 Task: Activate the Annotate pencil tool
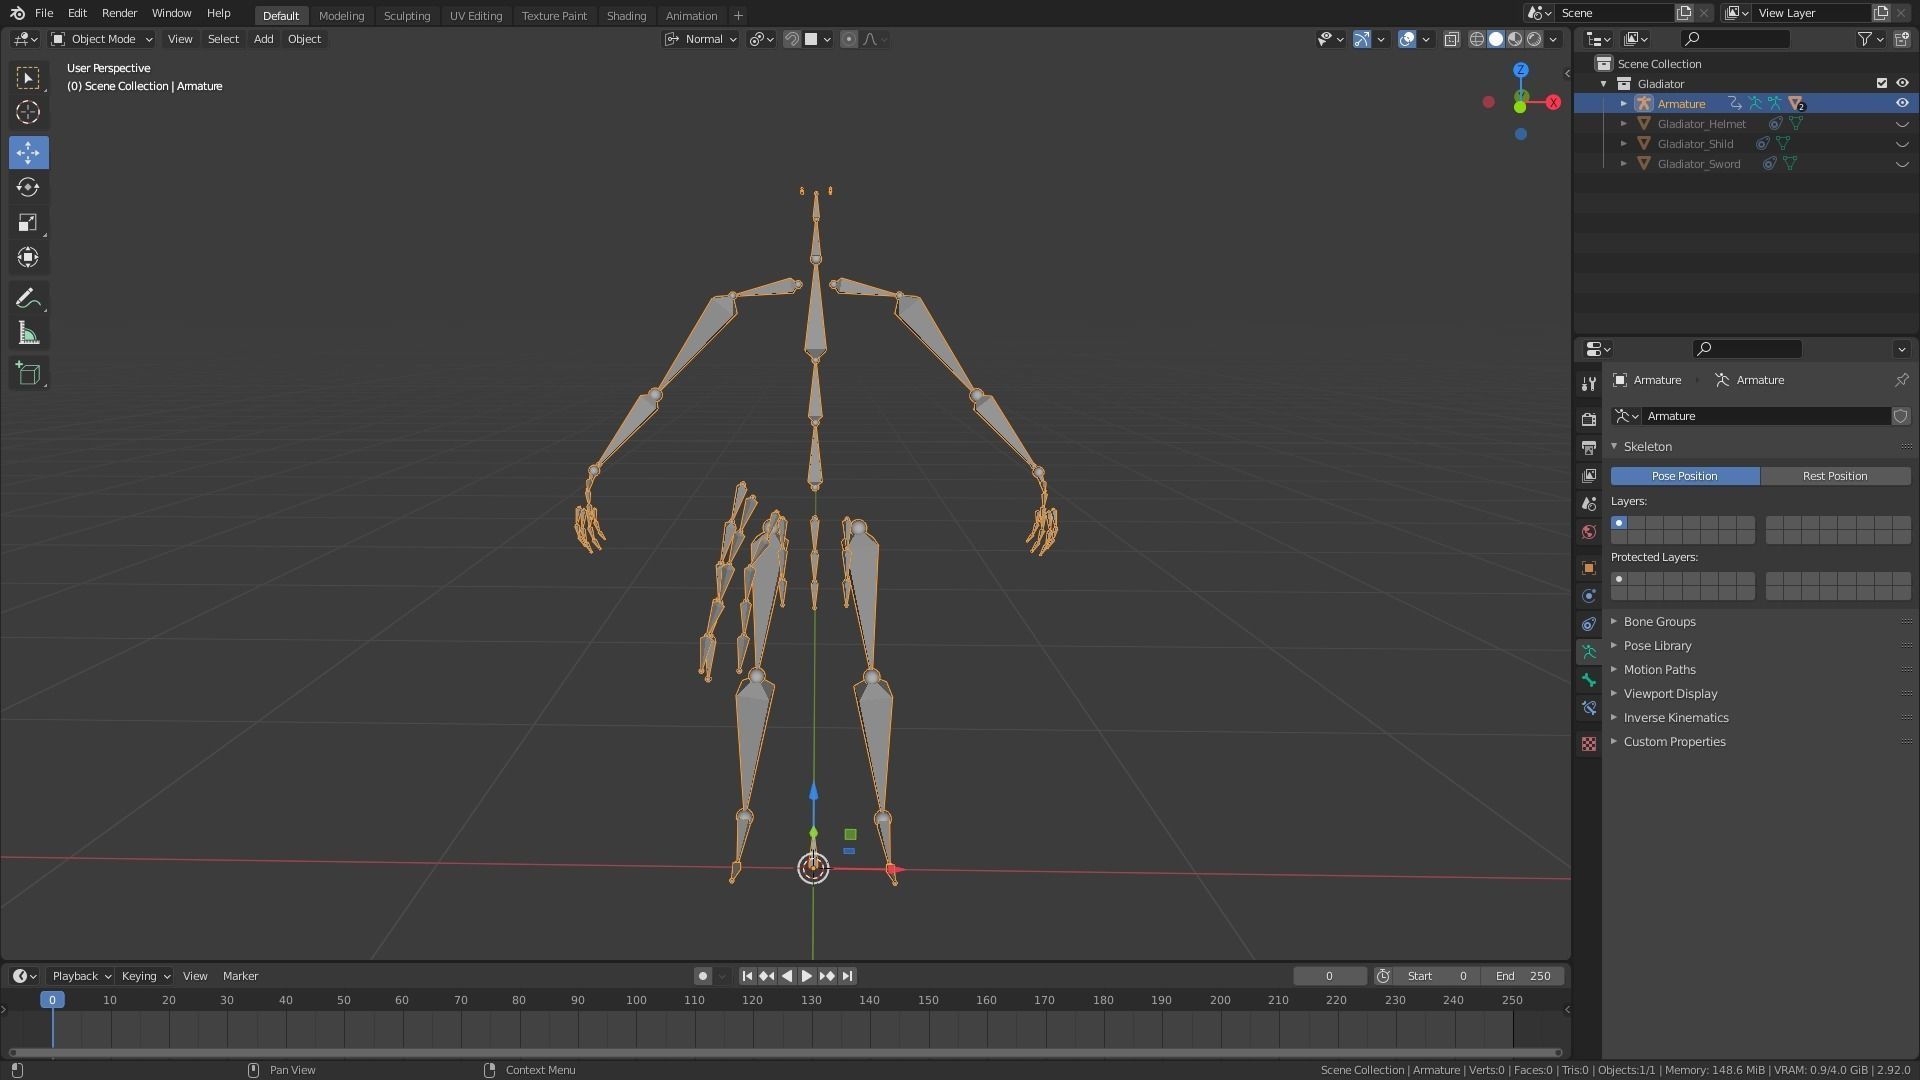(28, 299)
